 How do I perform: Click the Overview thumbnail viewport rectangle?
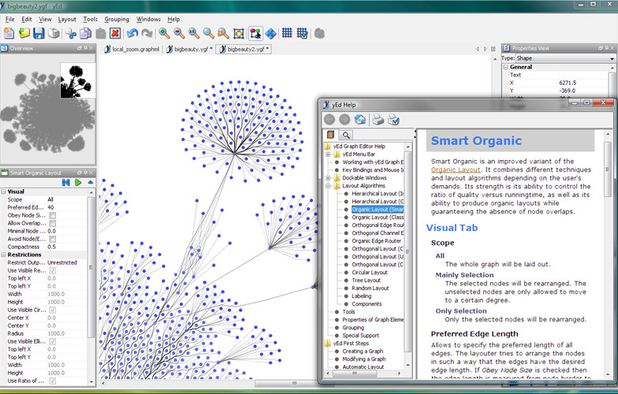coord(78,81)
